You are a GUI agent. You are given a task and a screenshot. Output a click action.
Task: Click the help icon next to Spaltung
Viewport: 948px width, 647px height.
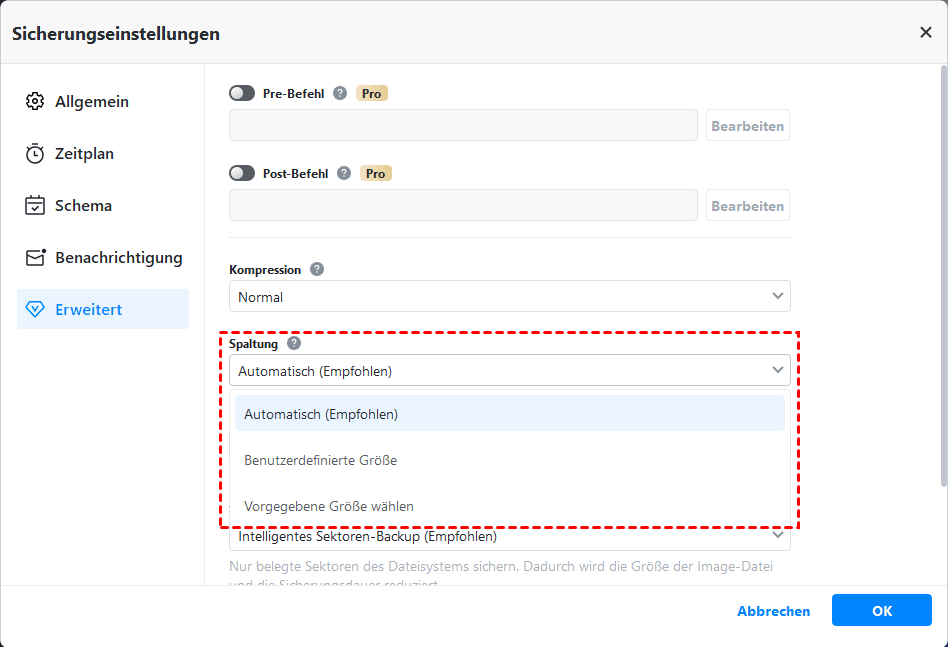(x=294, y=343)
